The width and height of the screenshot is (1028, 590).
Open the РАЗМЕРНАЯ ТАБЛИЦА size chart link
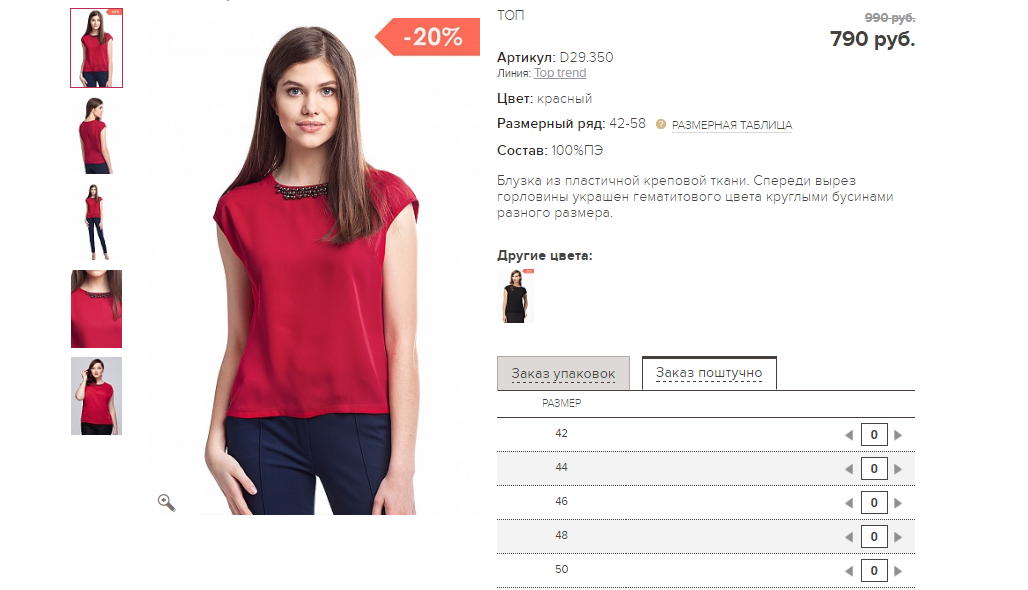pyautogui.click(x=732, y=125)
